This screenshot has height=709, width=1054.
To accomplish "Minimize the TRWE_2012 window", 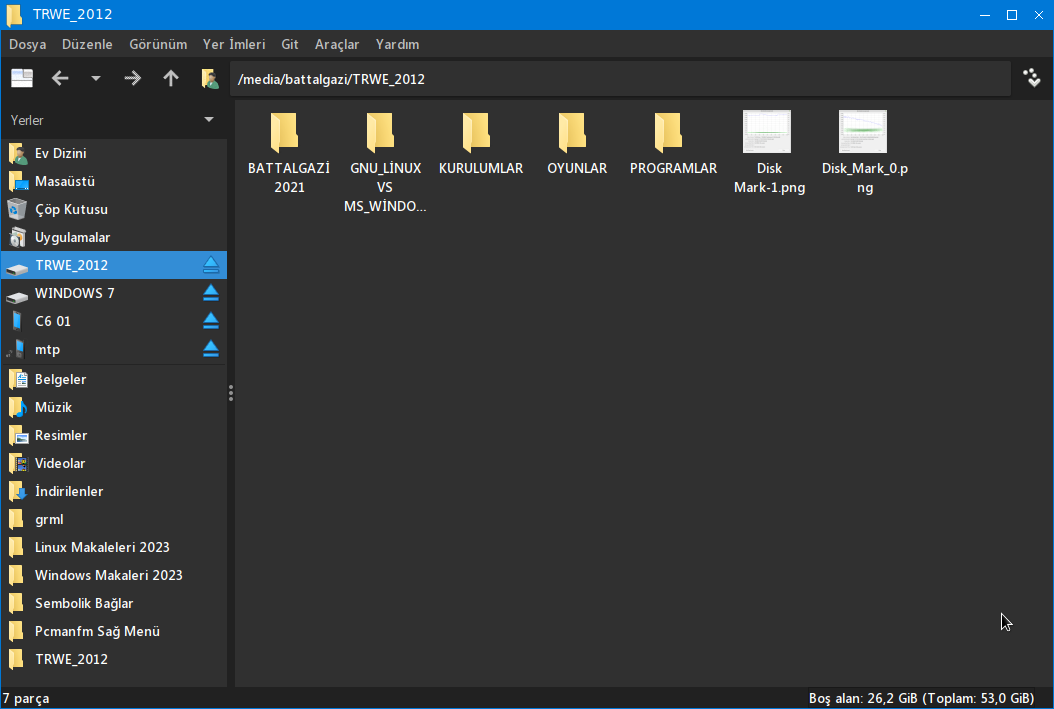I will (985, 15).
